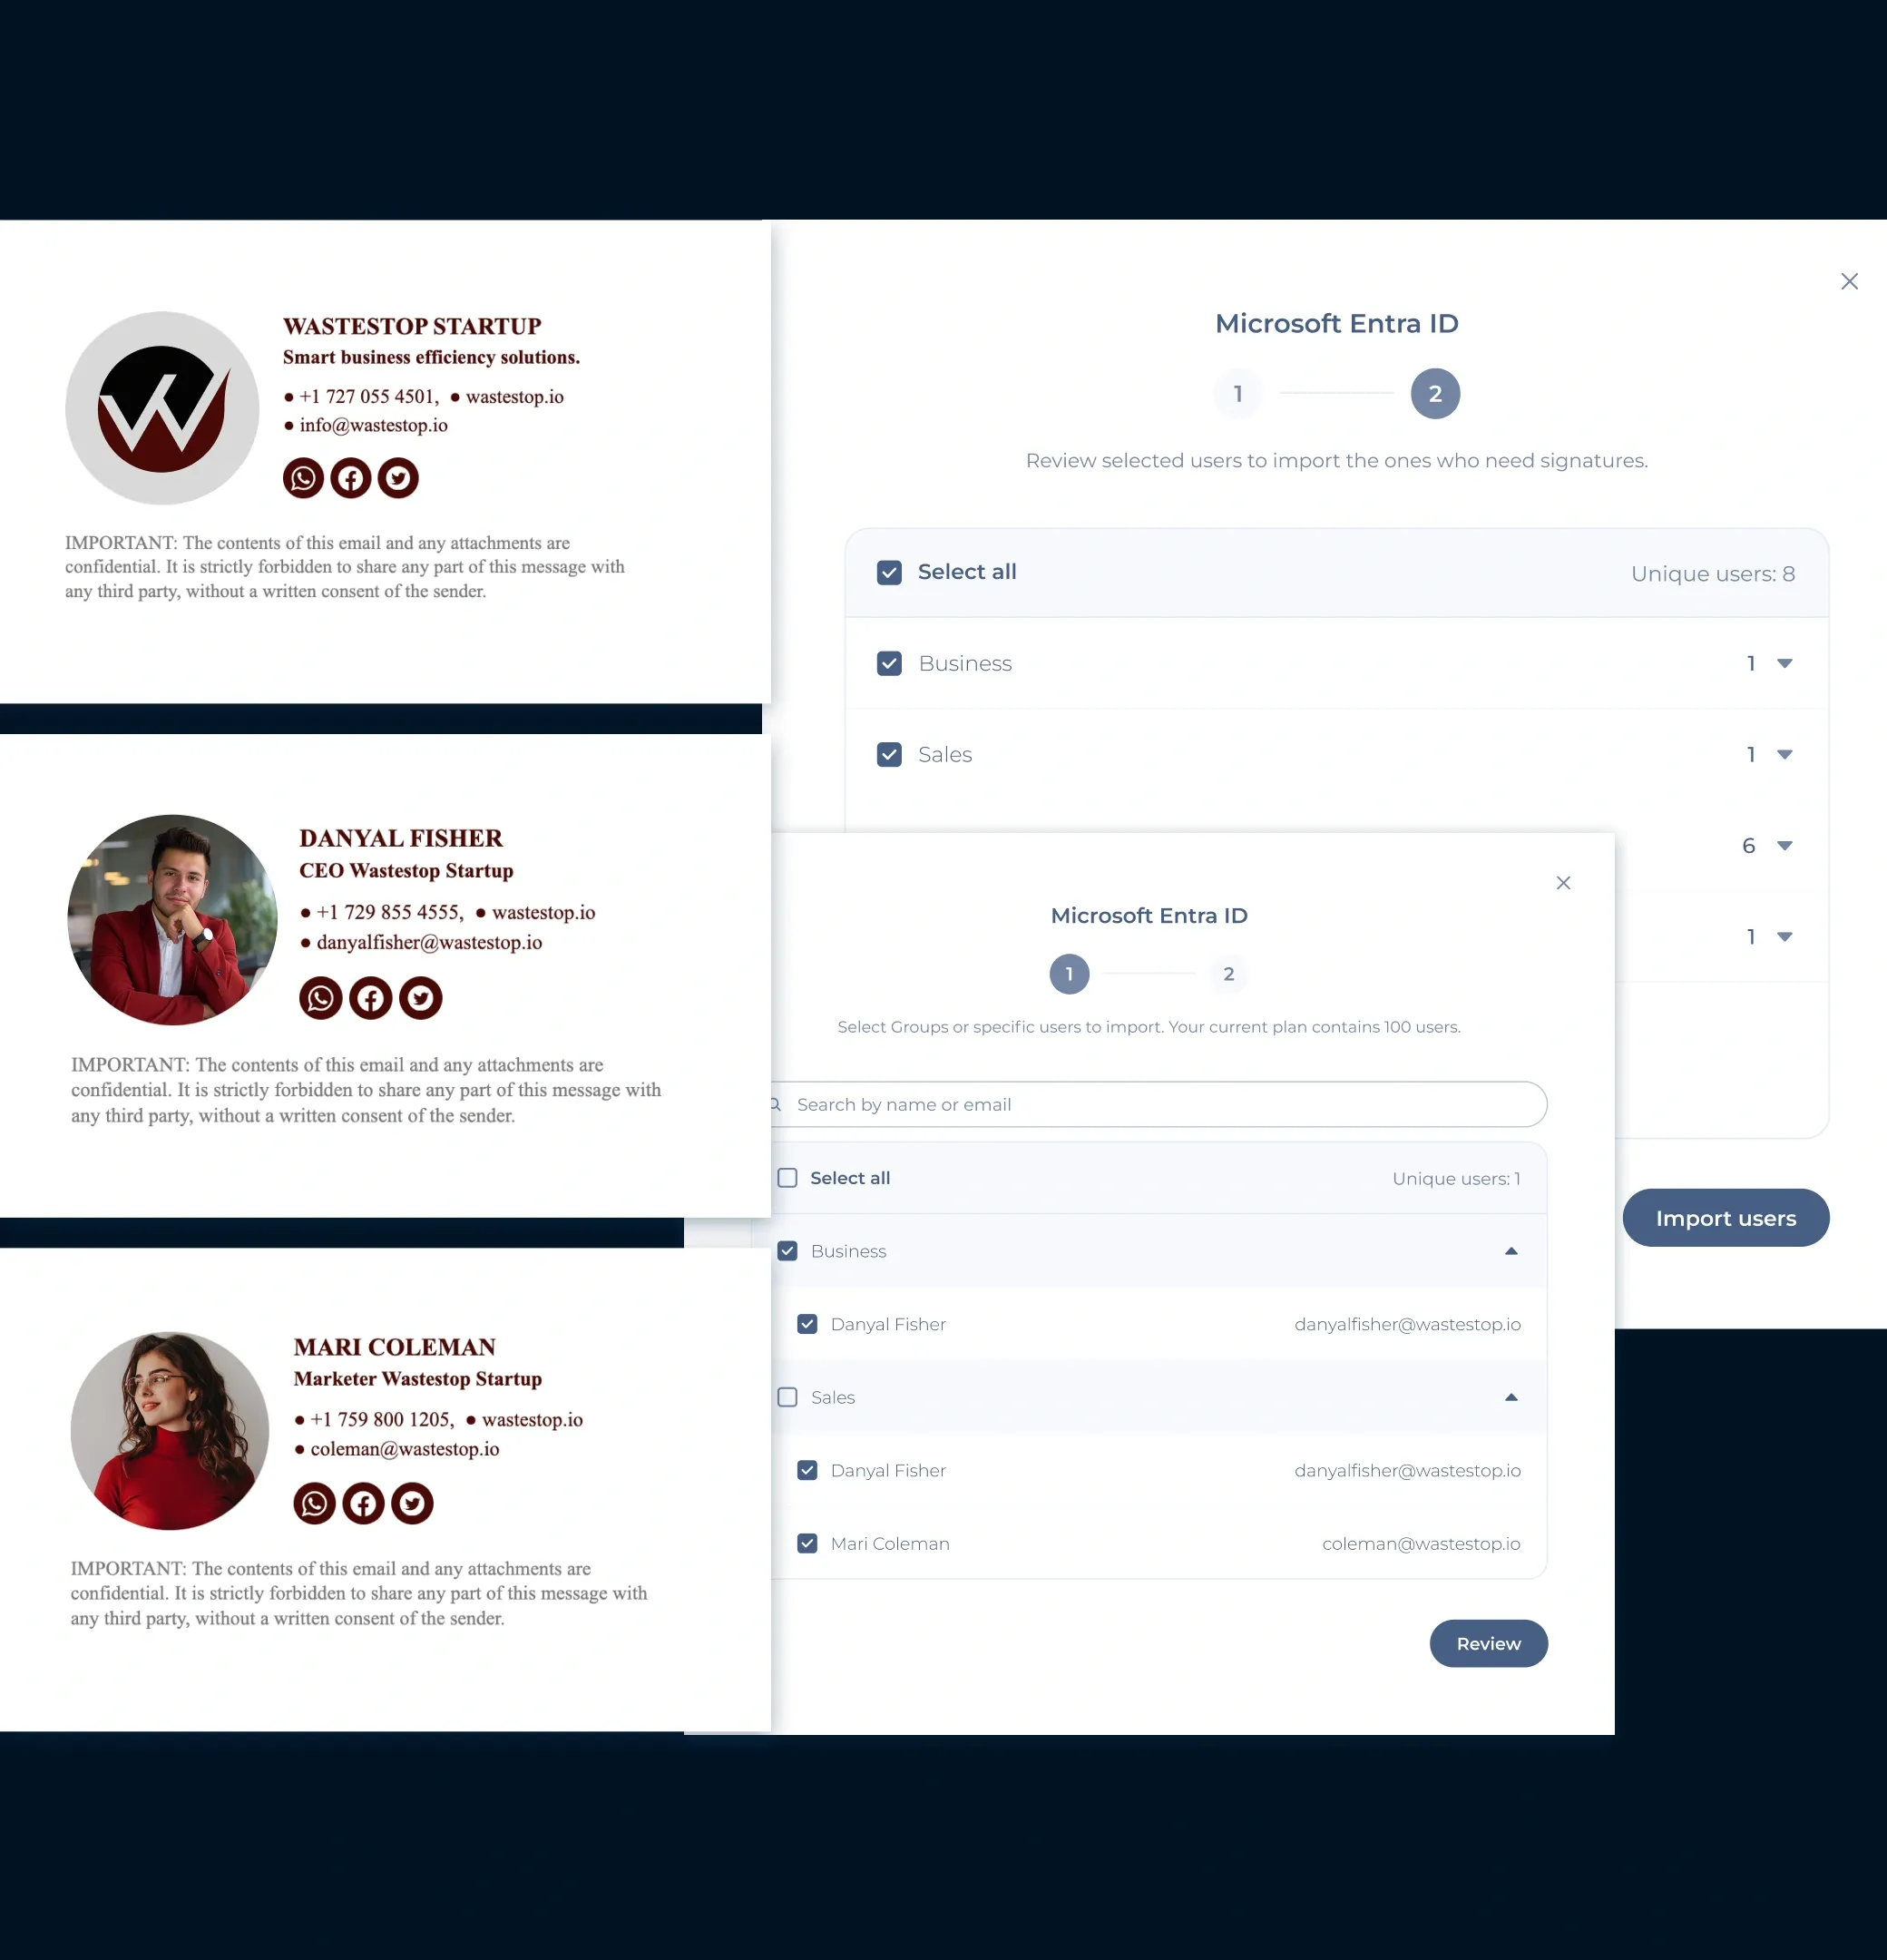This screenshot has height=1960, width=1887.
Task: Toggle Mari Coleman checkbox in Sales group
Action: click(807, 1543)
